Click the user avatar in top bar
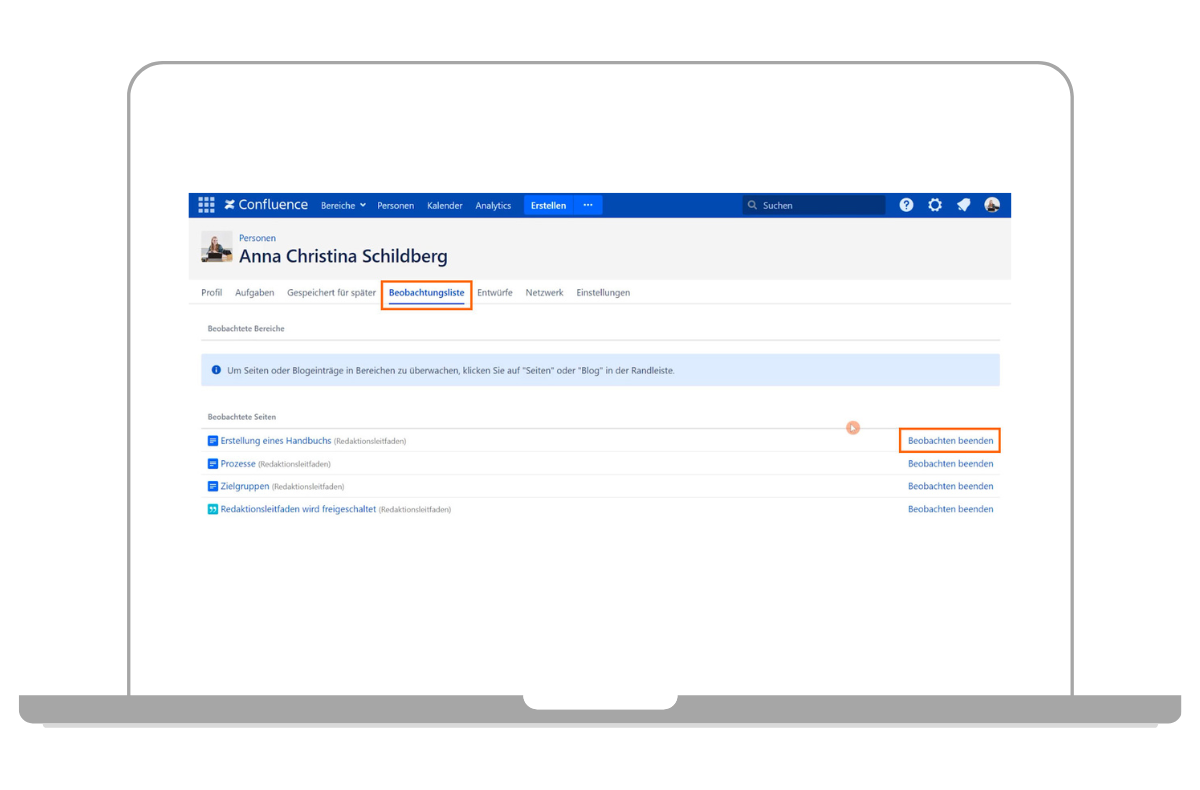This screenshot has width=1200, height=790. pos(992,205)
